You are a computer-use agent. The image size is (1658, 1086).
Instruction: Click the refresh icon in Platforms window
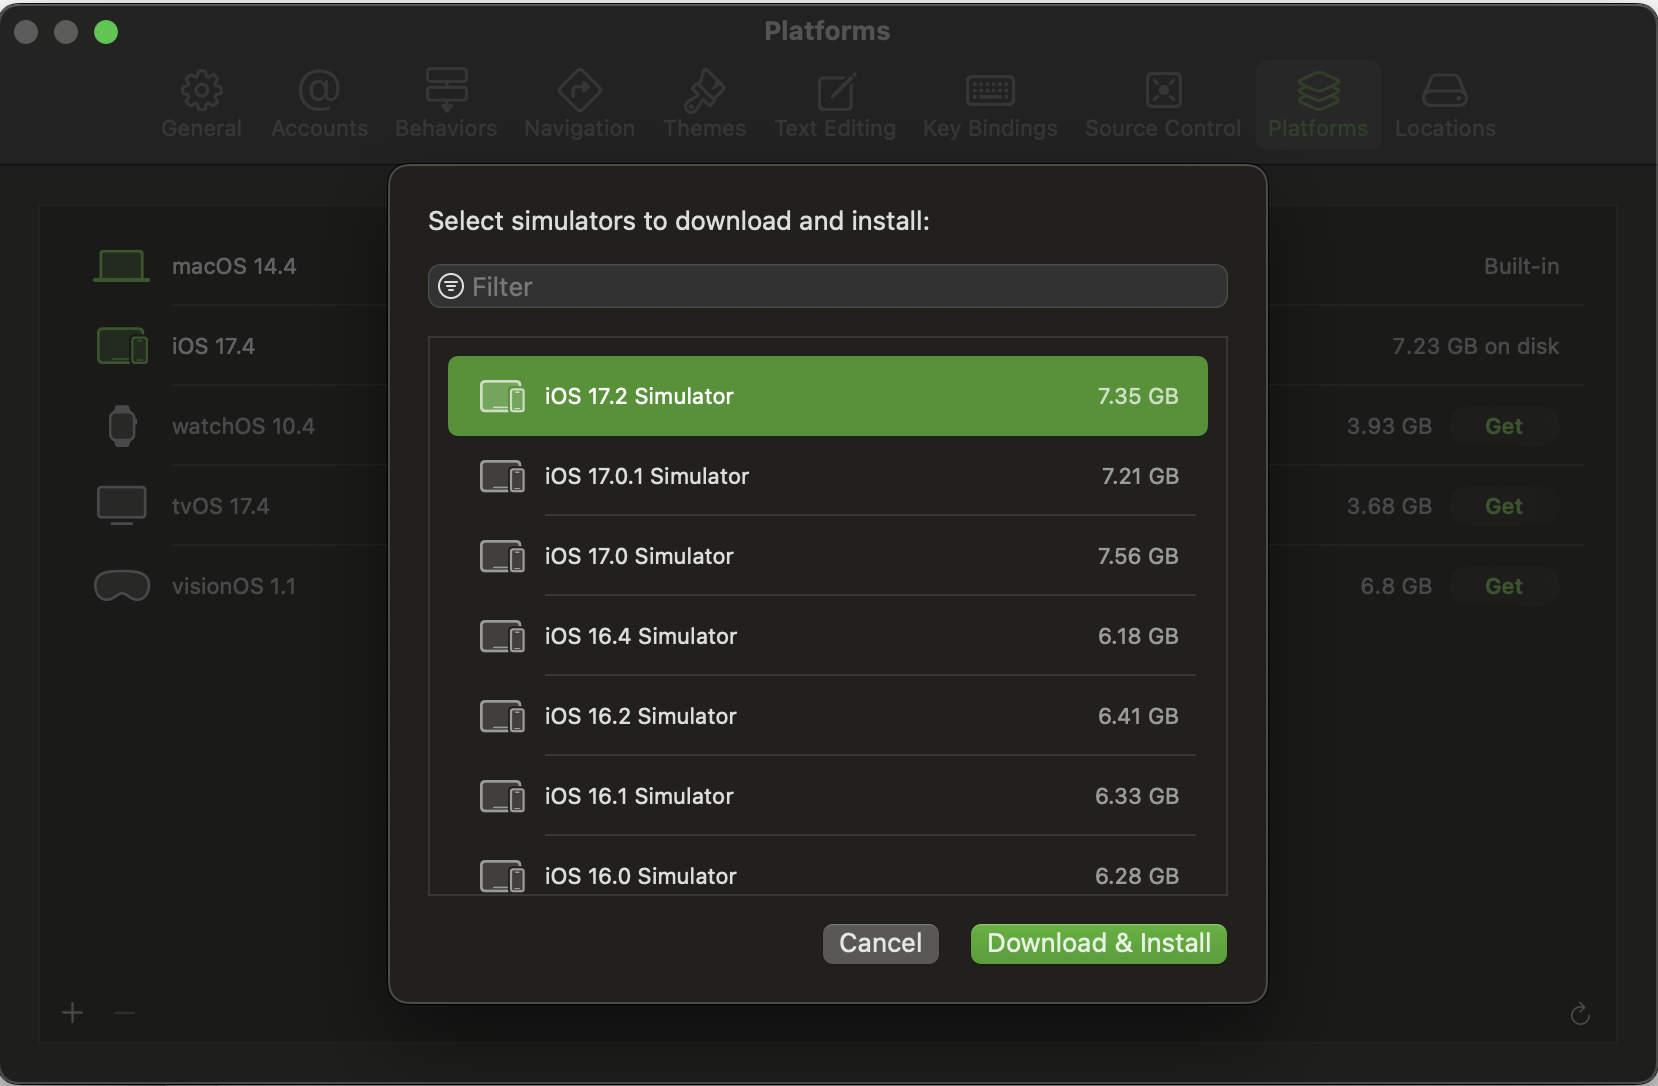pos(1580,1014)
